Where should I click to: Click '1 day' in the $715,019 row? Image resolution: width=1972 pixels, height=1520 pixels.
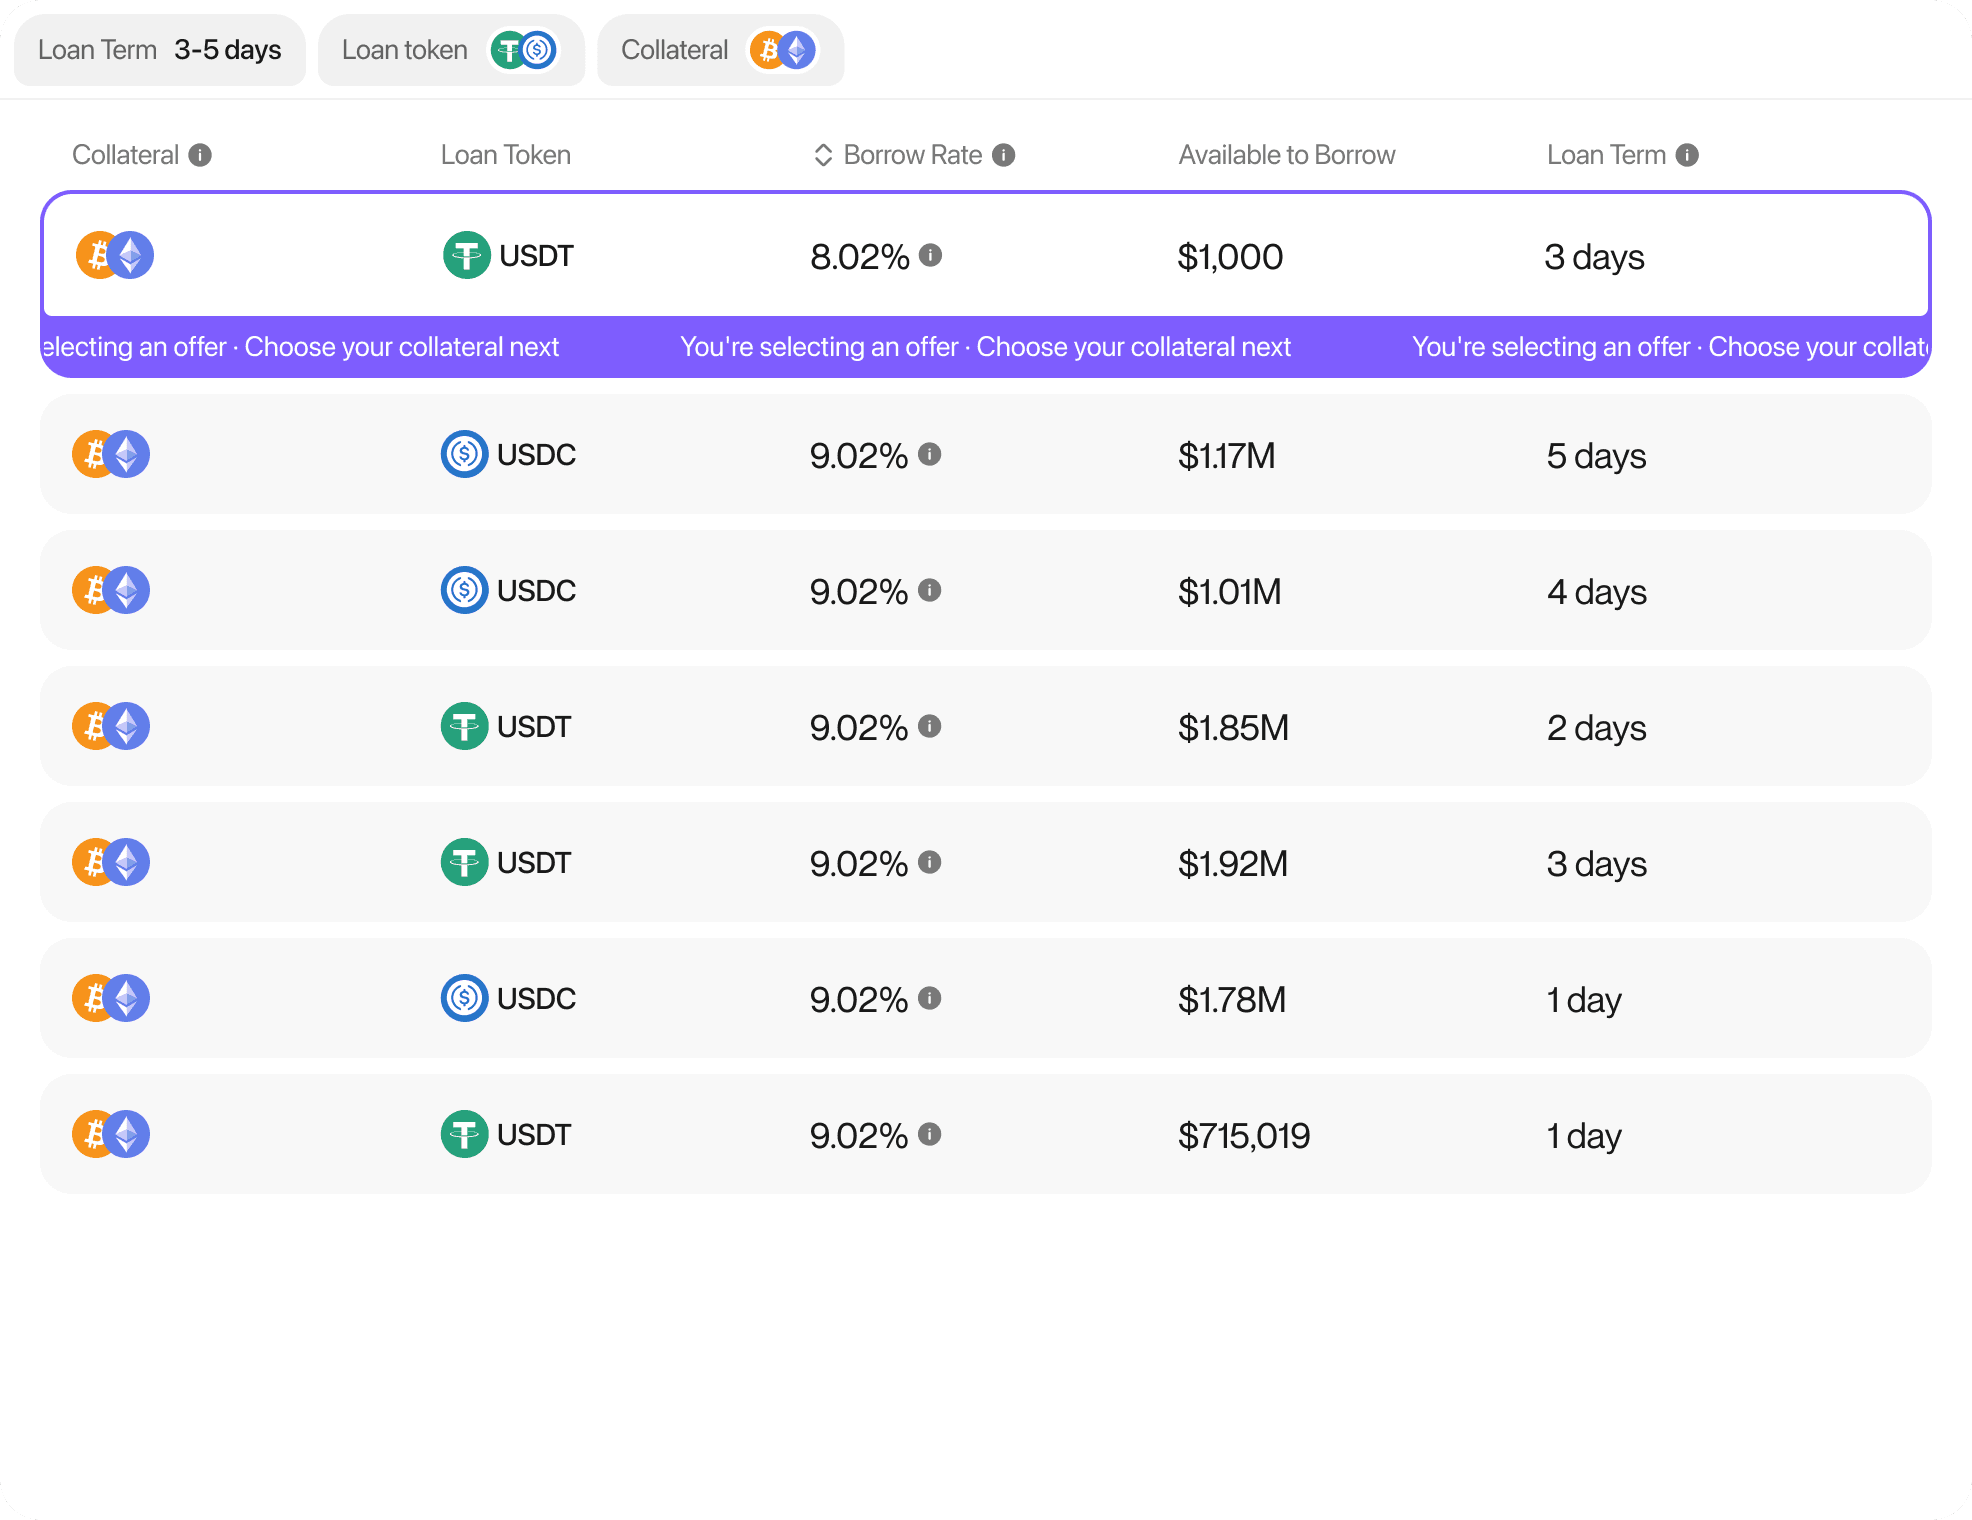[1584, 1136]
